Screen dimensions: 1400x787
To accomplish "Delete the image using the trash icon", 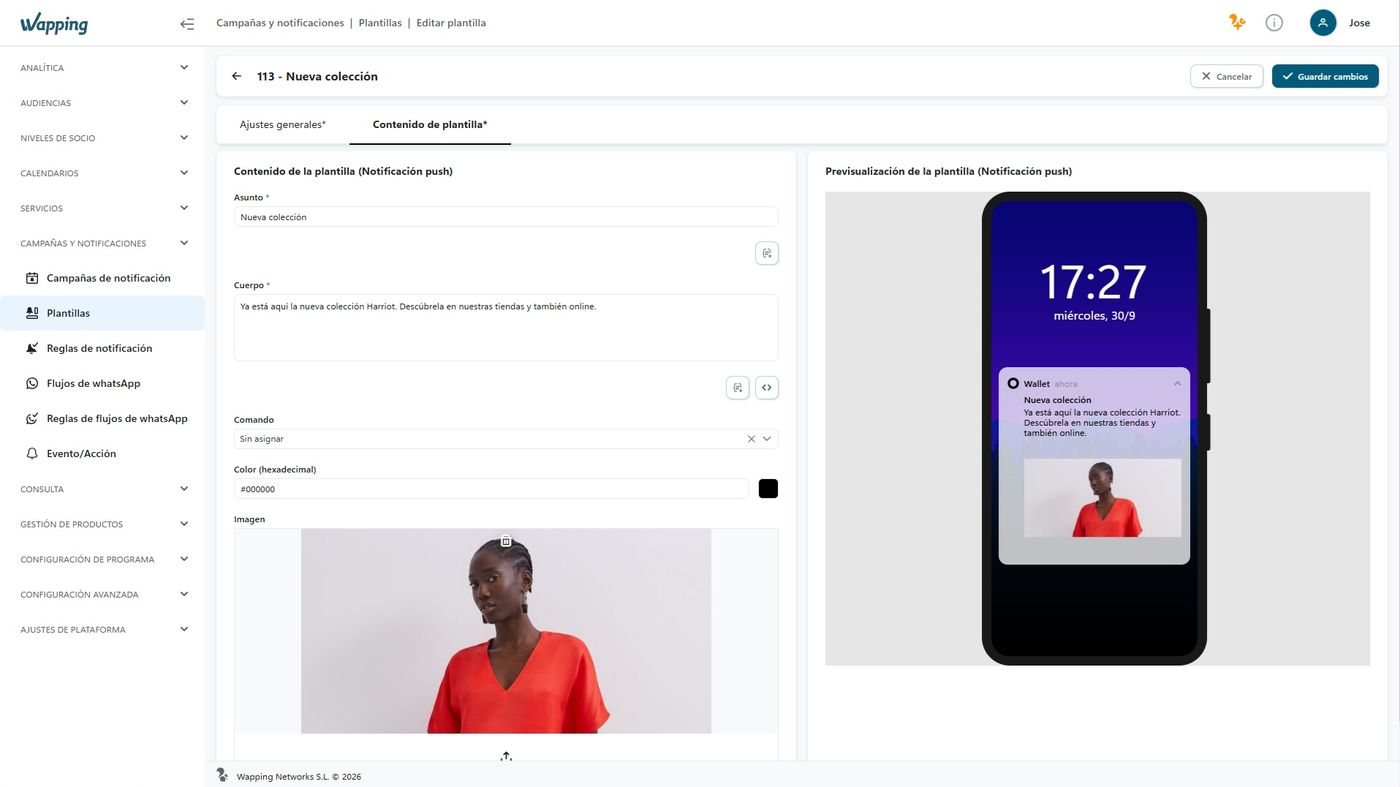I will pos(506,541).
